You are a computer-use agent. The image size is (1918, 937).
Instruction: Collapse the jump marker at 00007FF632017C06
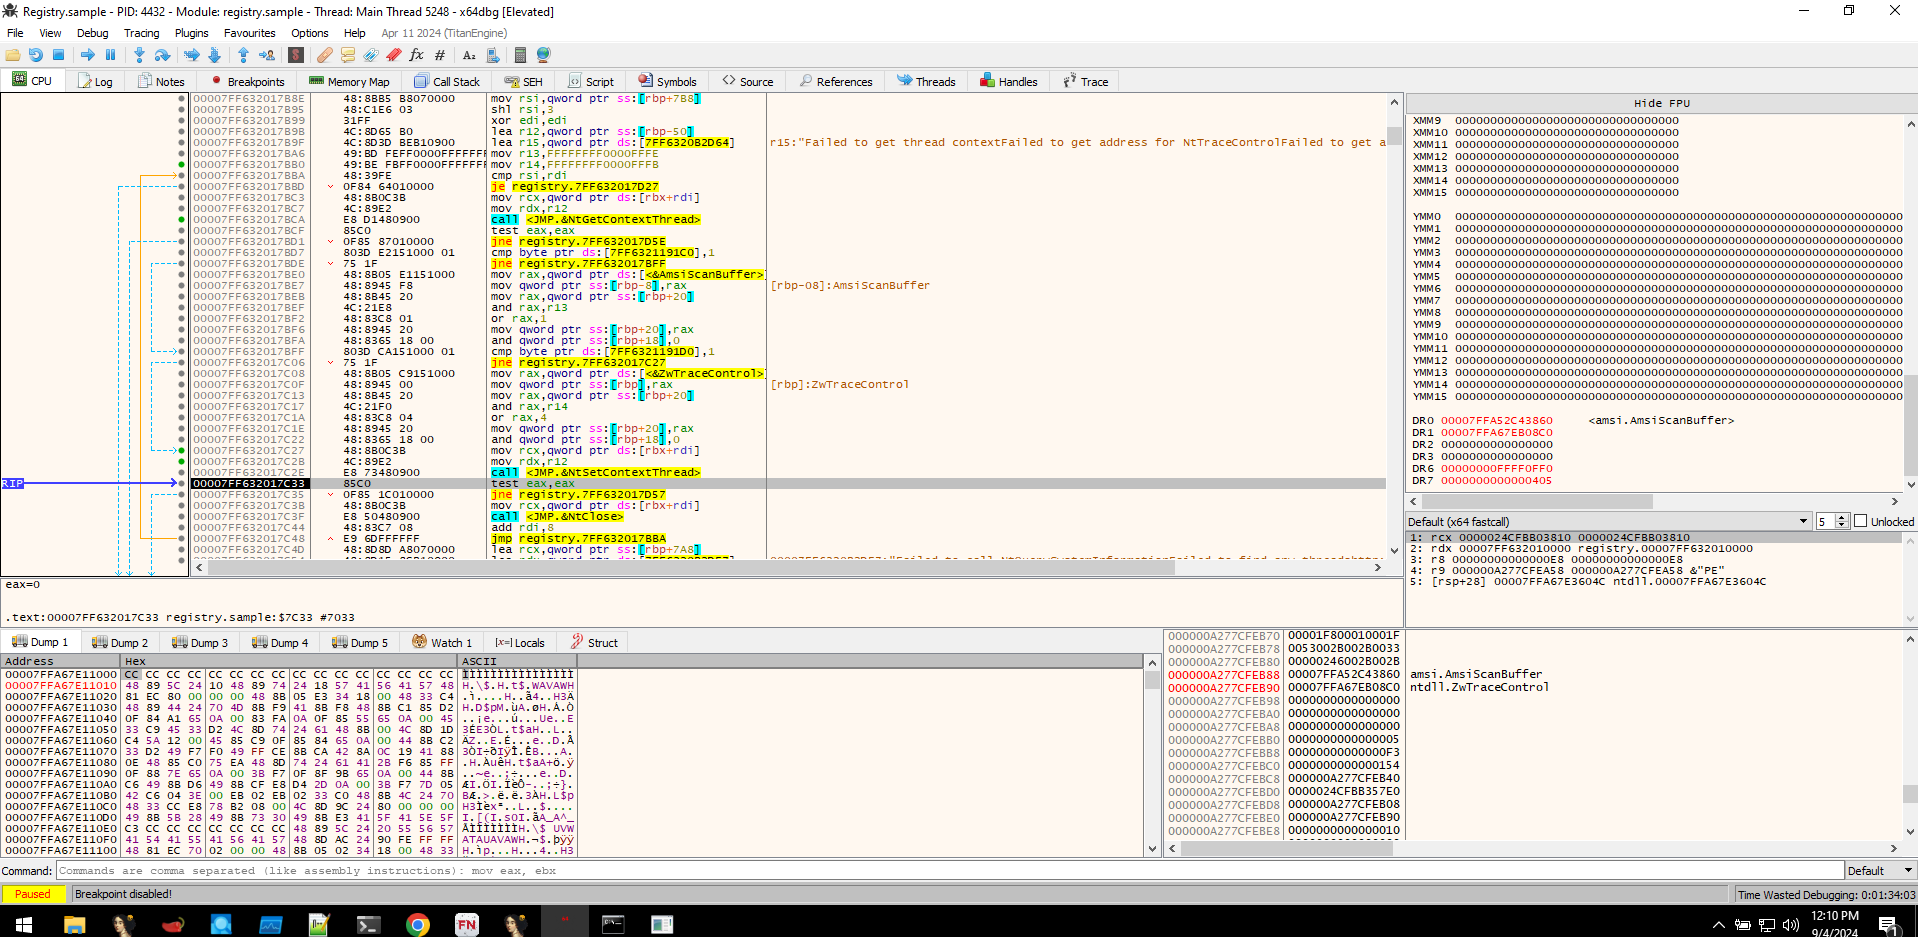coord(330,362)
